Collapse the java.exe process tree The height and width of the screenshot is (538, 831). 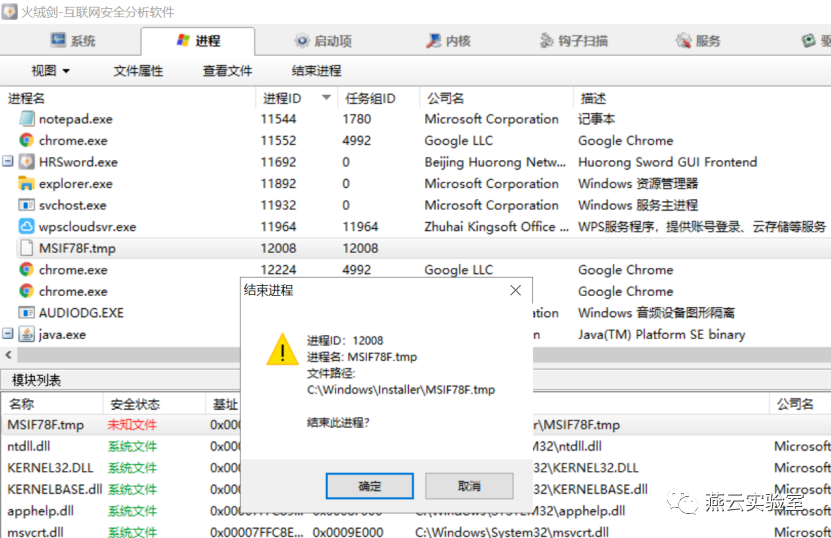(x=7, y=333)
